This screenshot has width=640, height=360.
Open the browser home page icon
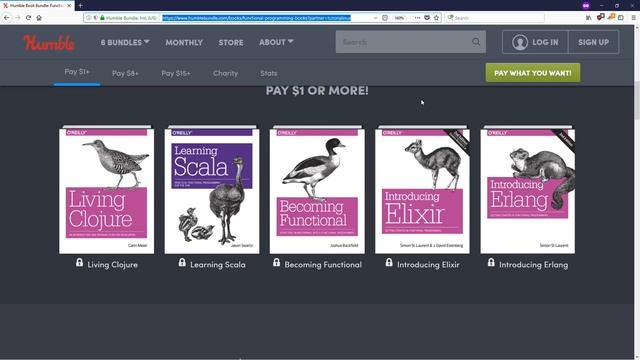(39, 18)
